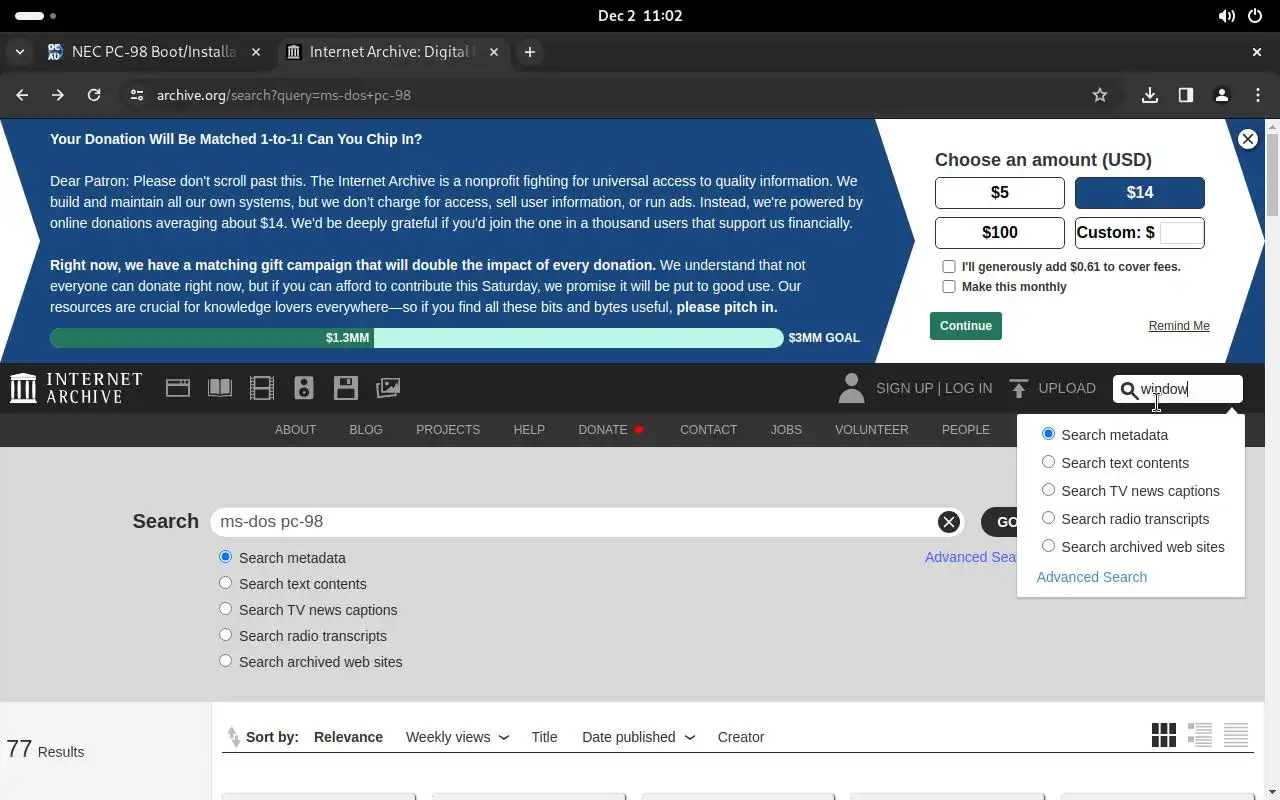Choose the $5 donation amount
Image resolution: width=1280 pixels, height=800 pixels.
[x=1000, y=193]
